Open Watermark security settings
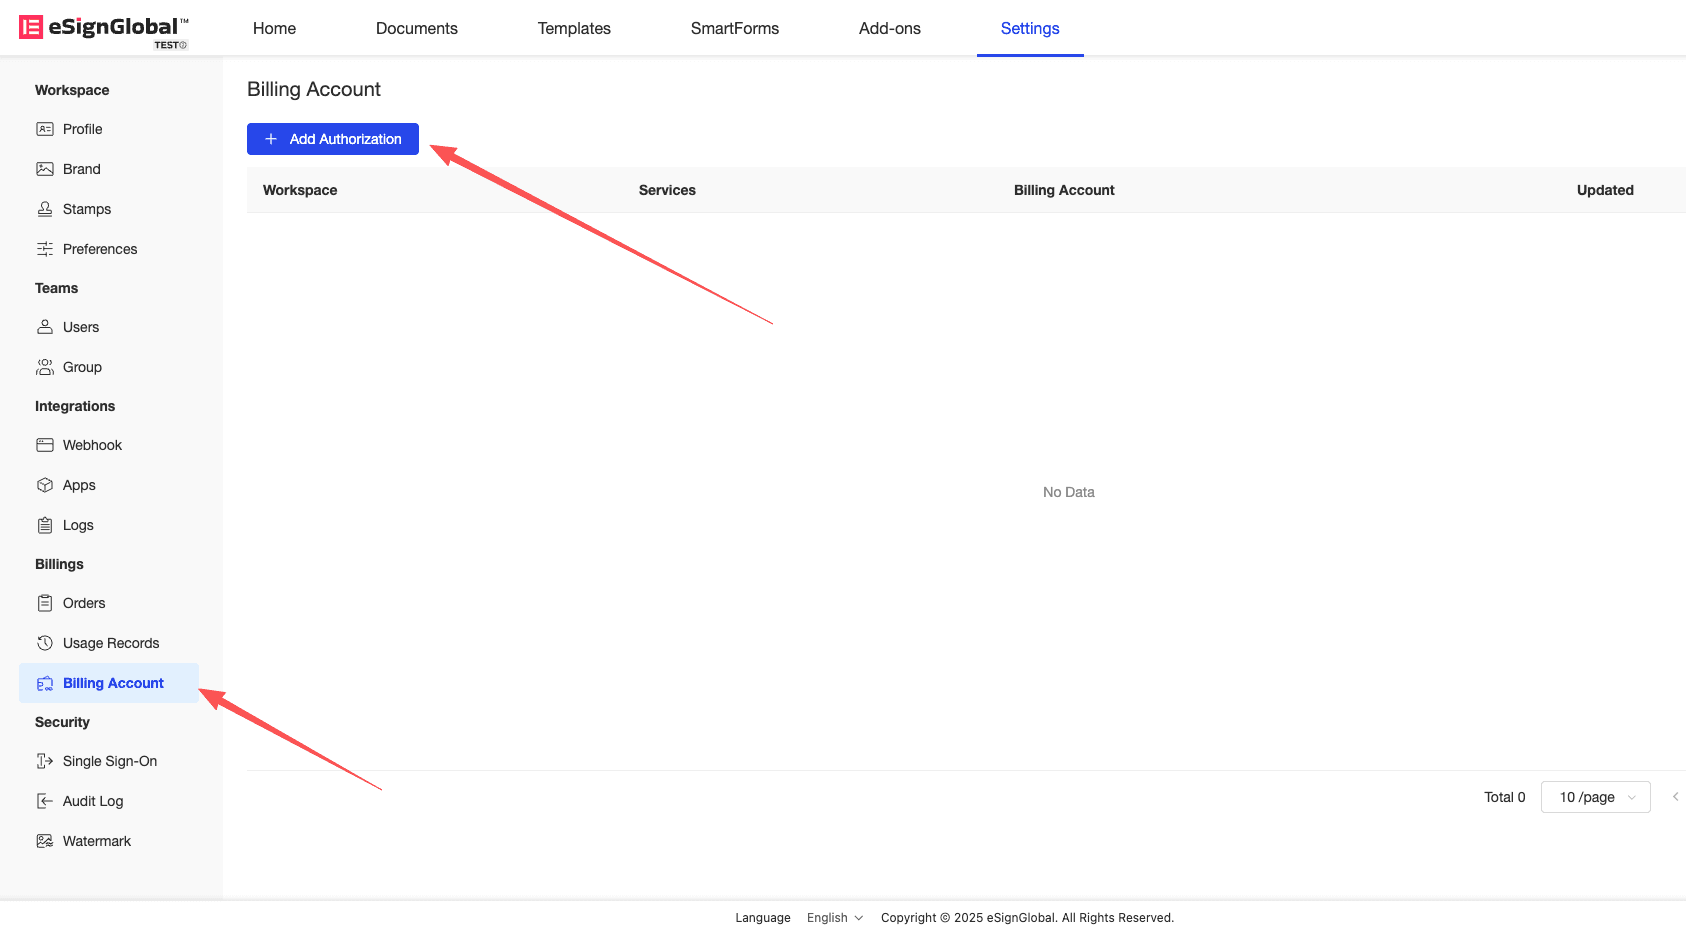This screenshot has height=929, width=1686. (97, 841)
